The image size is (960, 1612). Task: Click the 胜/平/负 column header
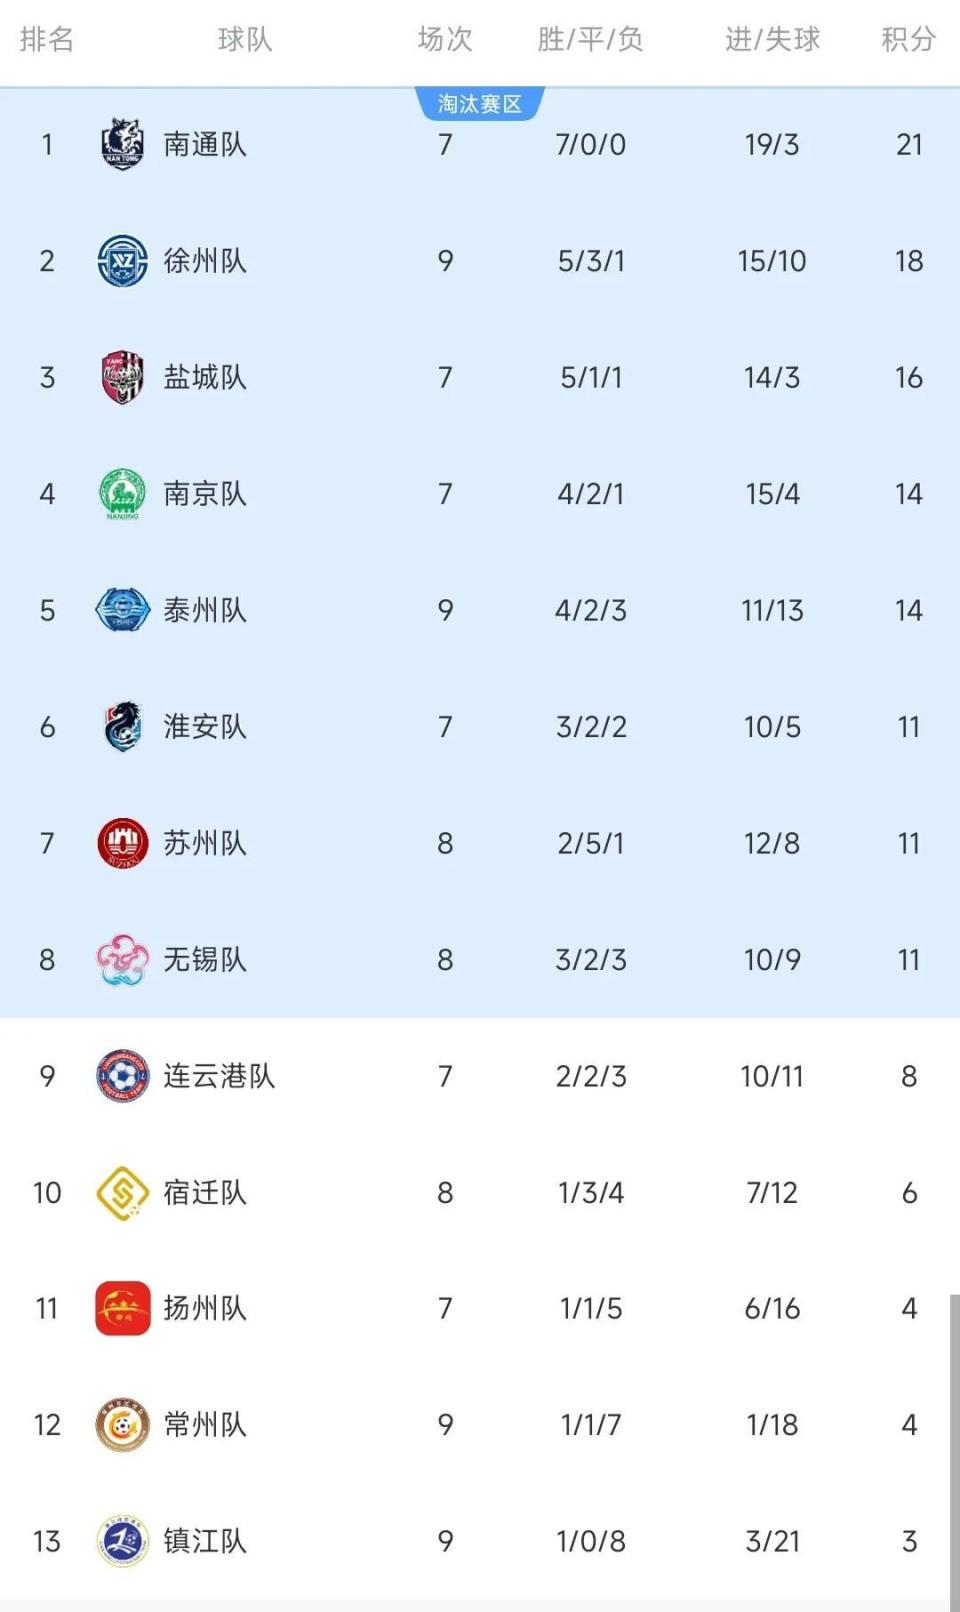590,39
